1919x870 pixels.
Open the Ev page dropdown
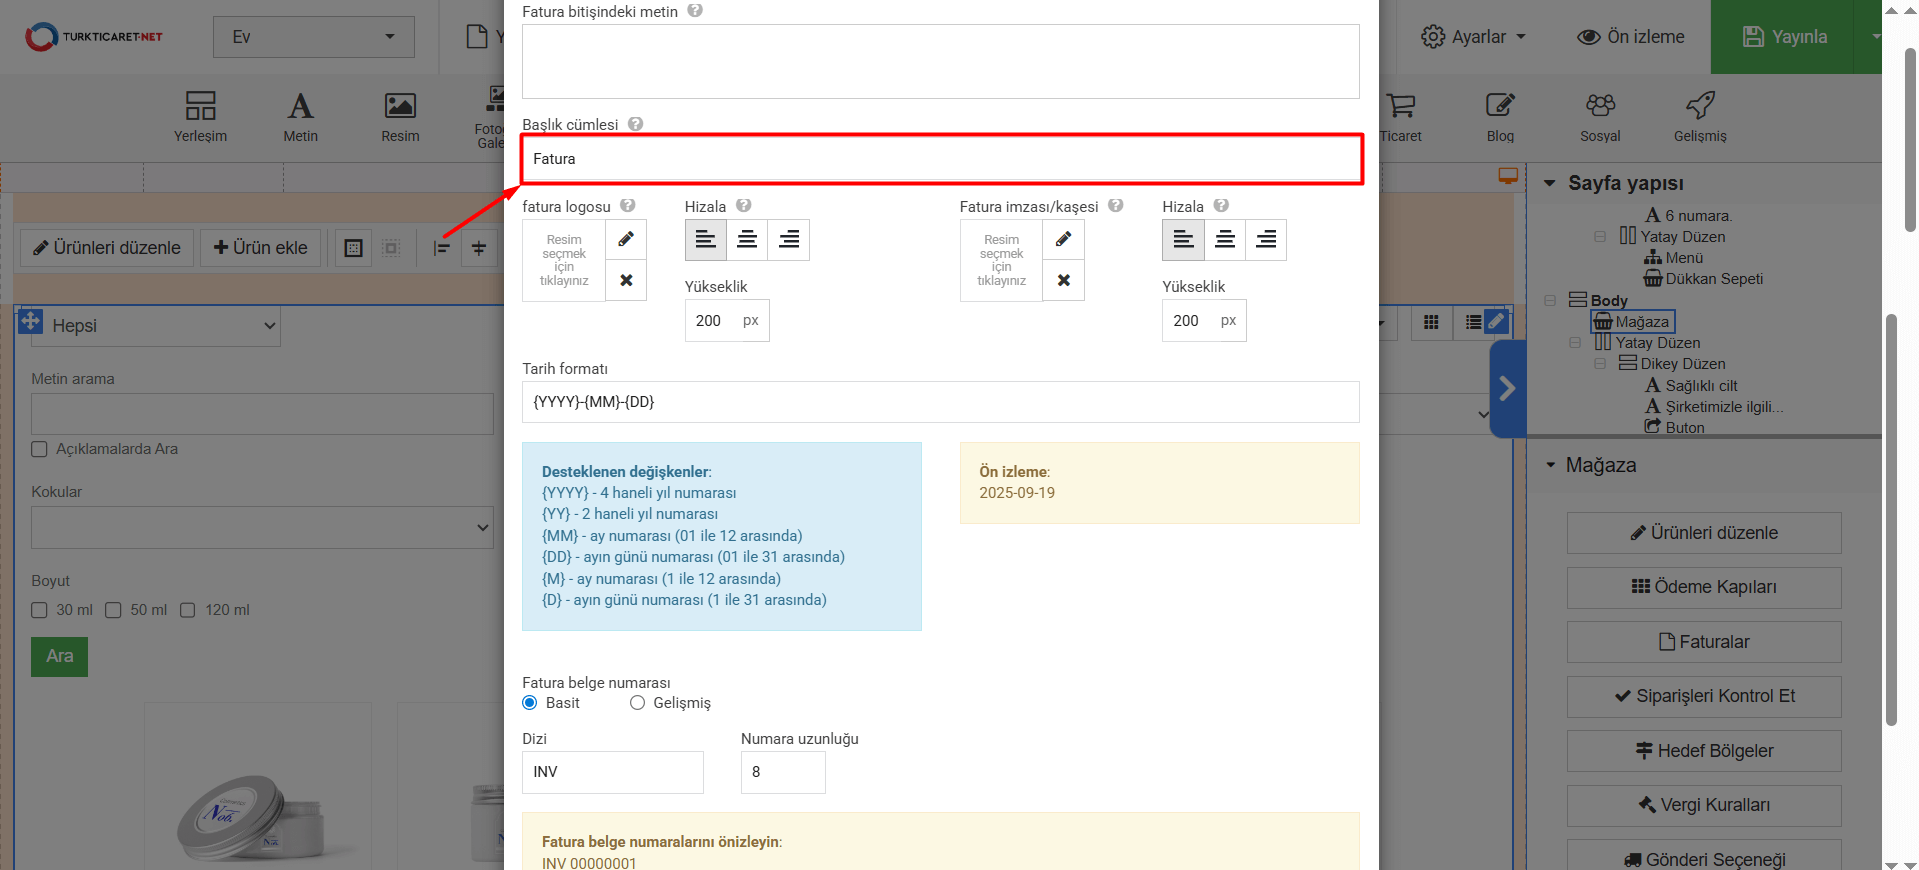pyautogui.click(x=313, y=37)
